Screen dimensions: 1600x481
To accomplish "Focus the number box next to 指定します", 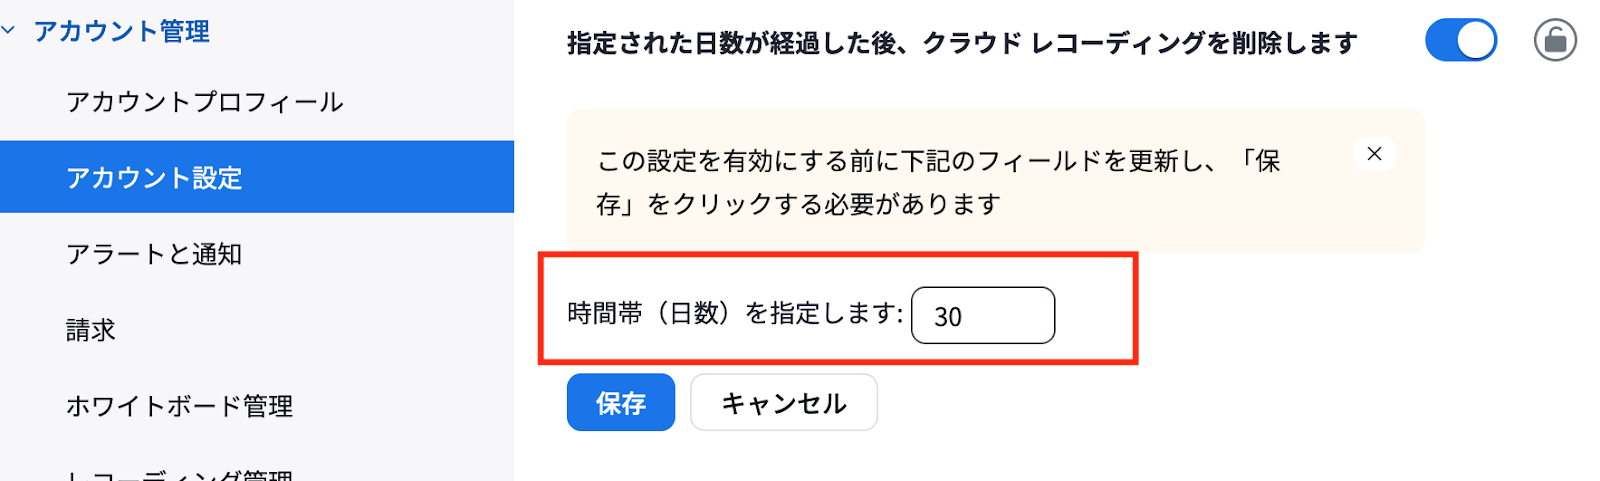I will pos(983,315).
